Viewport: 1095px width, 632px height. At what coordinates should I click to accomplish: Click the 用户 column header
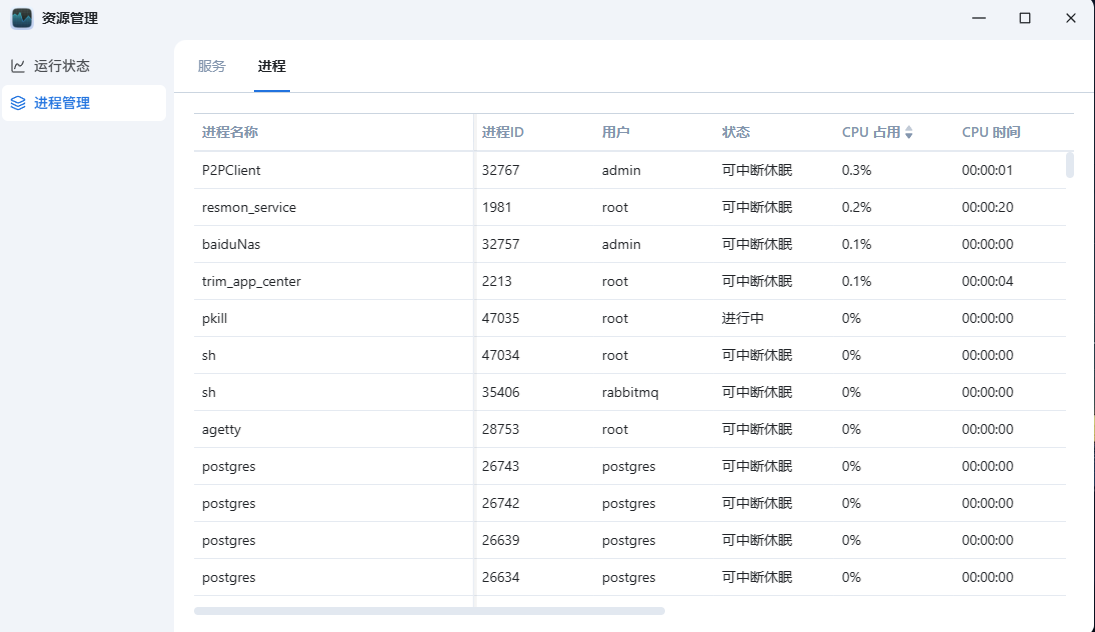click(x=616, y=132)
